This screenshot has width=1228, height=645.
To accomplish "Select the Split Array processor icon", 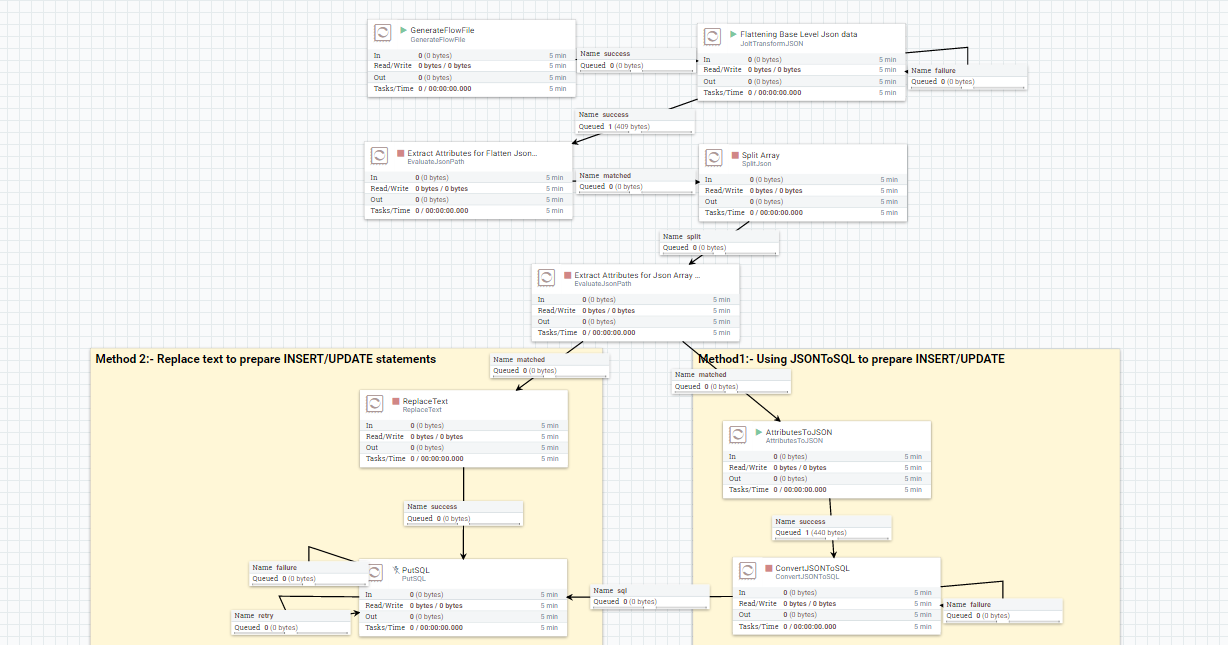I will tap(713, 157).
